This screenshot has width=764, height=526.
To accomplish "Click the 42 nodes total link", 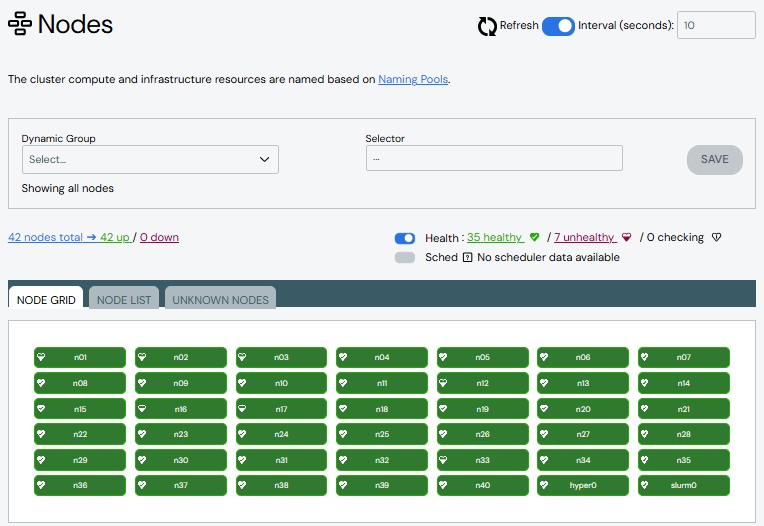I will point(52,237).
